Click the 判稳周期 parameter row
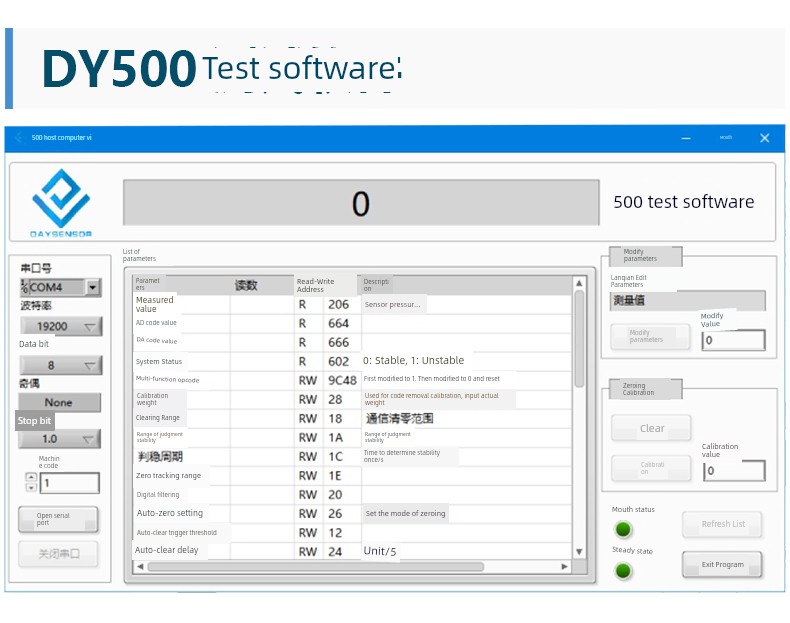790x623 pixels. 352,457
